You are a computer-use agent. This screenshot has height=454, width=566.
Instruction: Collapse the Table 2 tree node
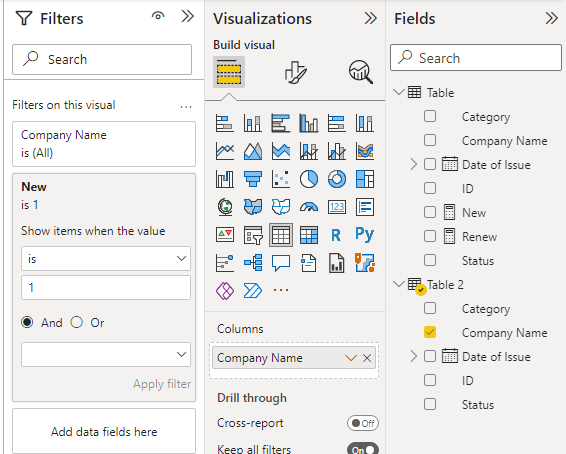[x=399, y=284]
